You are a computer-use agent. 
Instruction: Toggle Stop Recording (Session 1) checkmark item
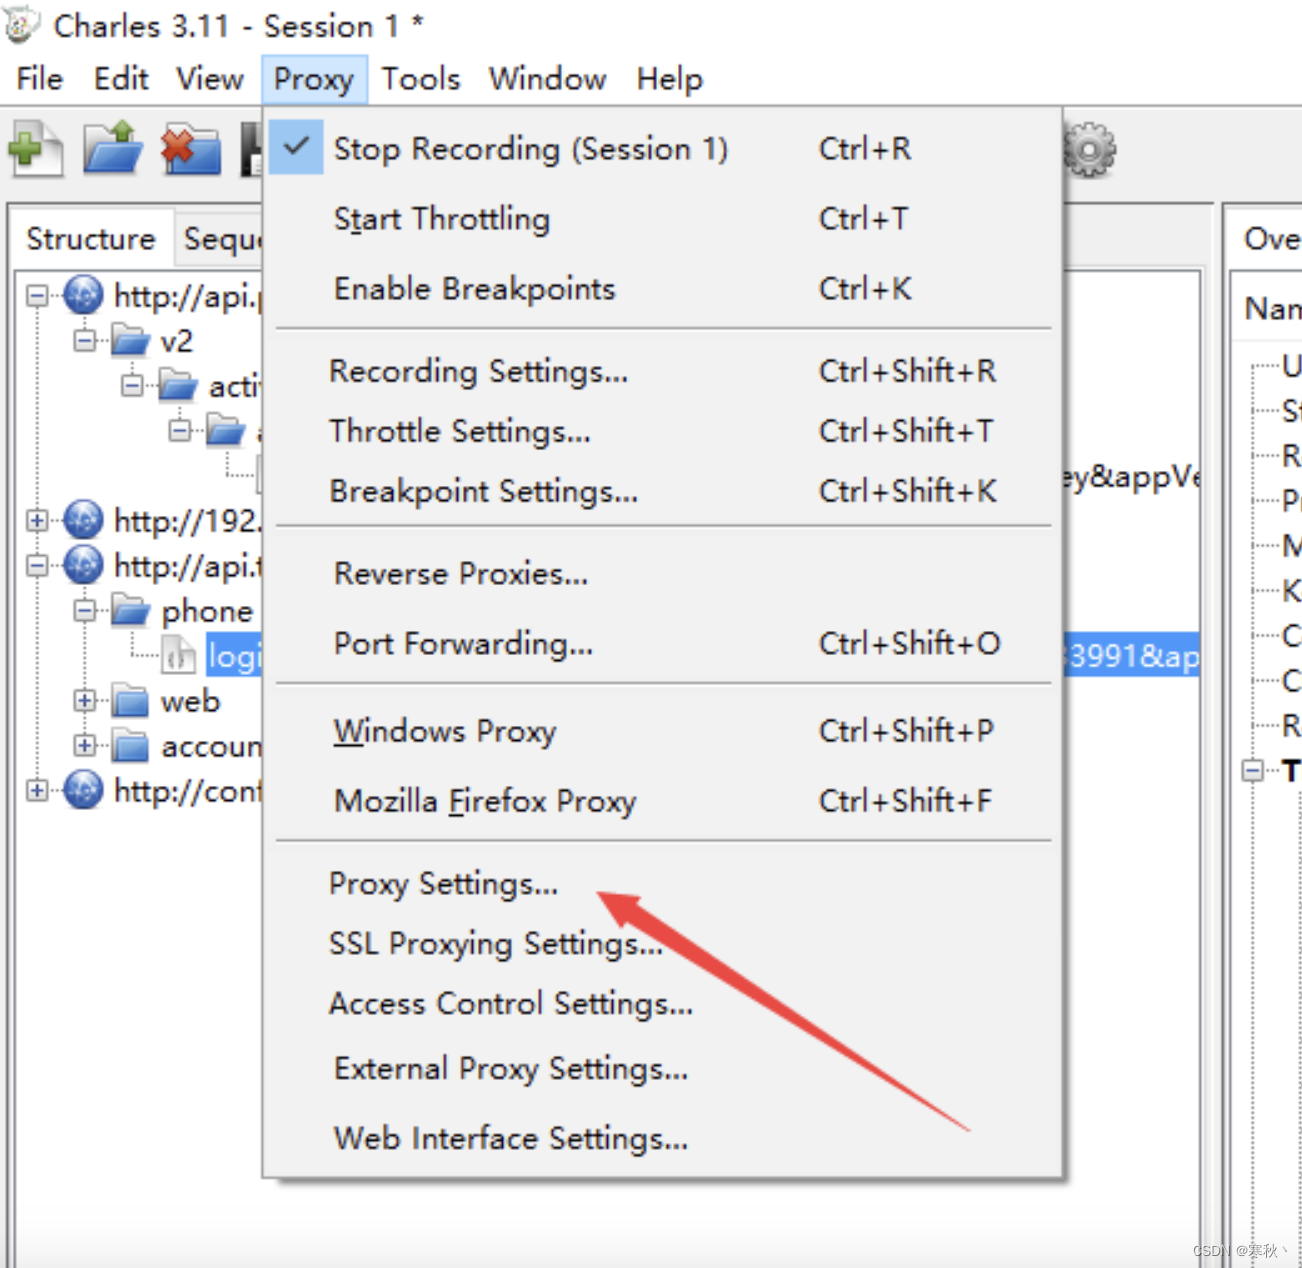click(x=662, y=148)
